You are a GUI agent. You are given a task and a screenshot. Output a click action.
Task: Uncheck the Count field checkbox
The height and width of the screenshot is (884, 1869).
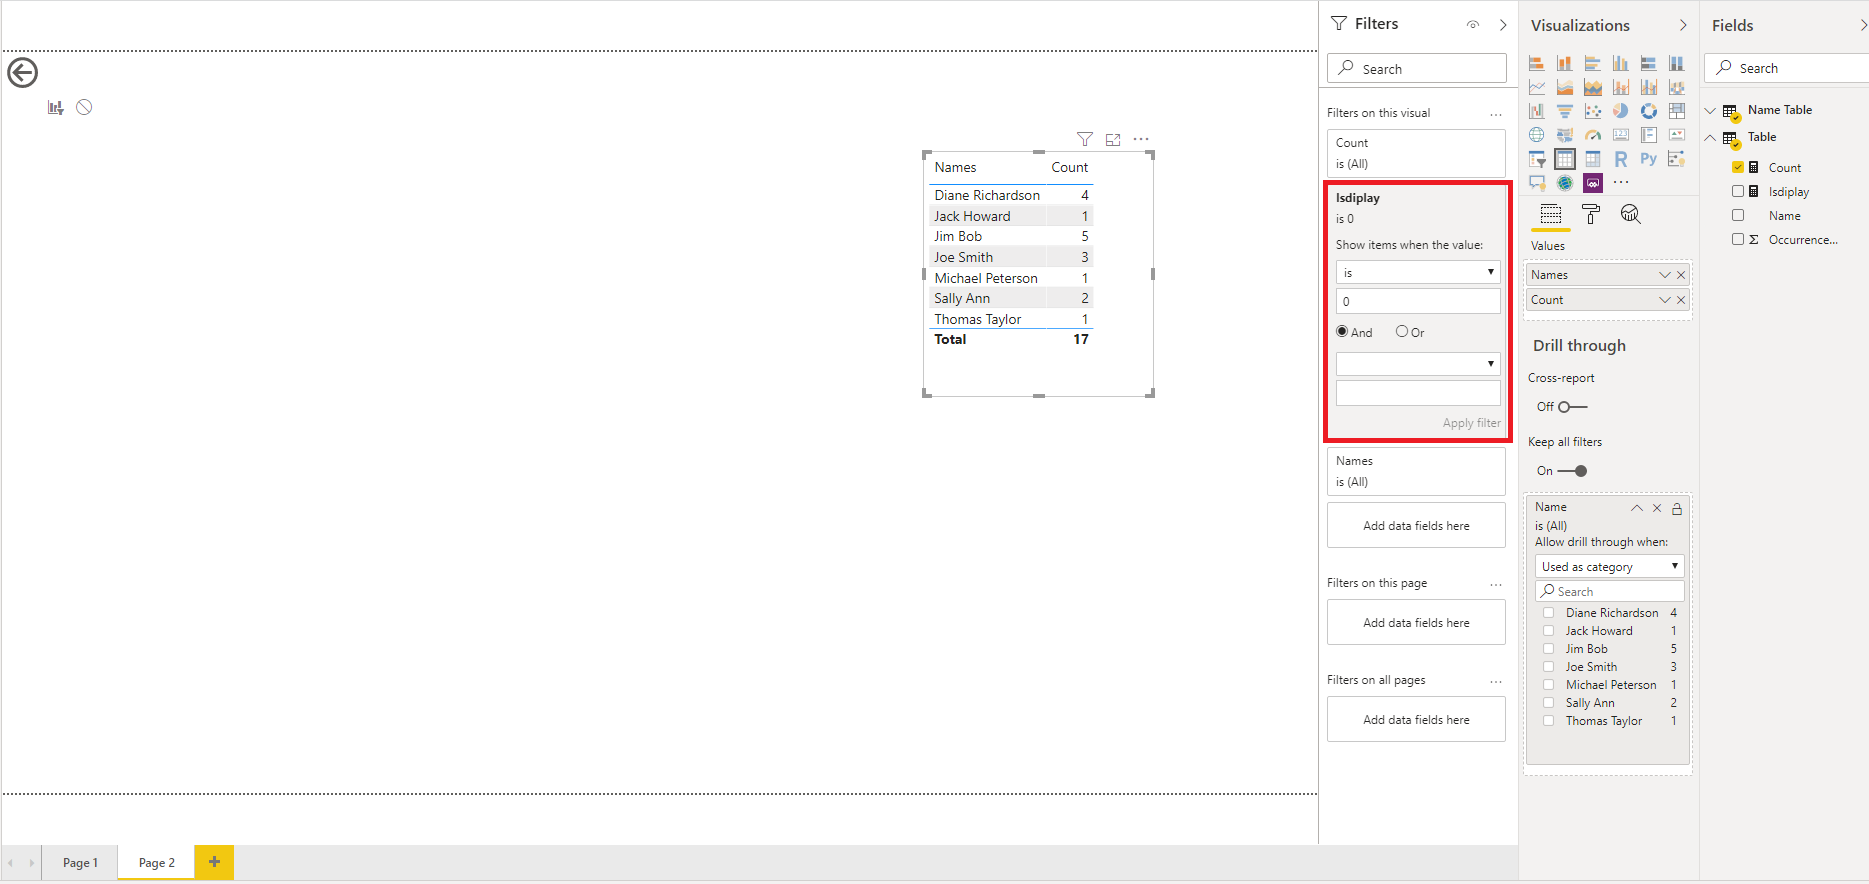point(1738,168)
